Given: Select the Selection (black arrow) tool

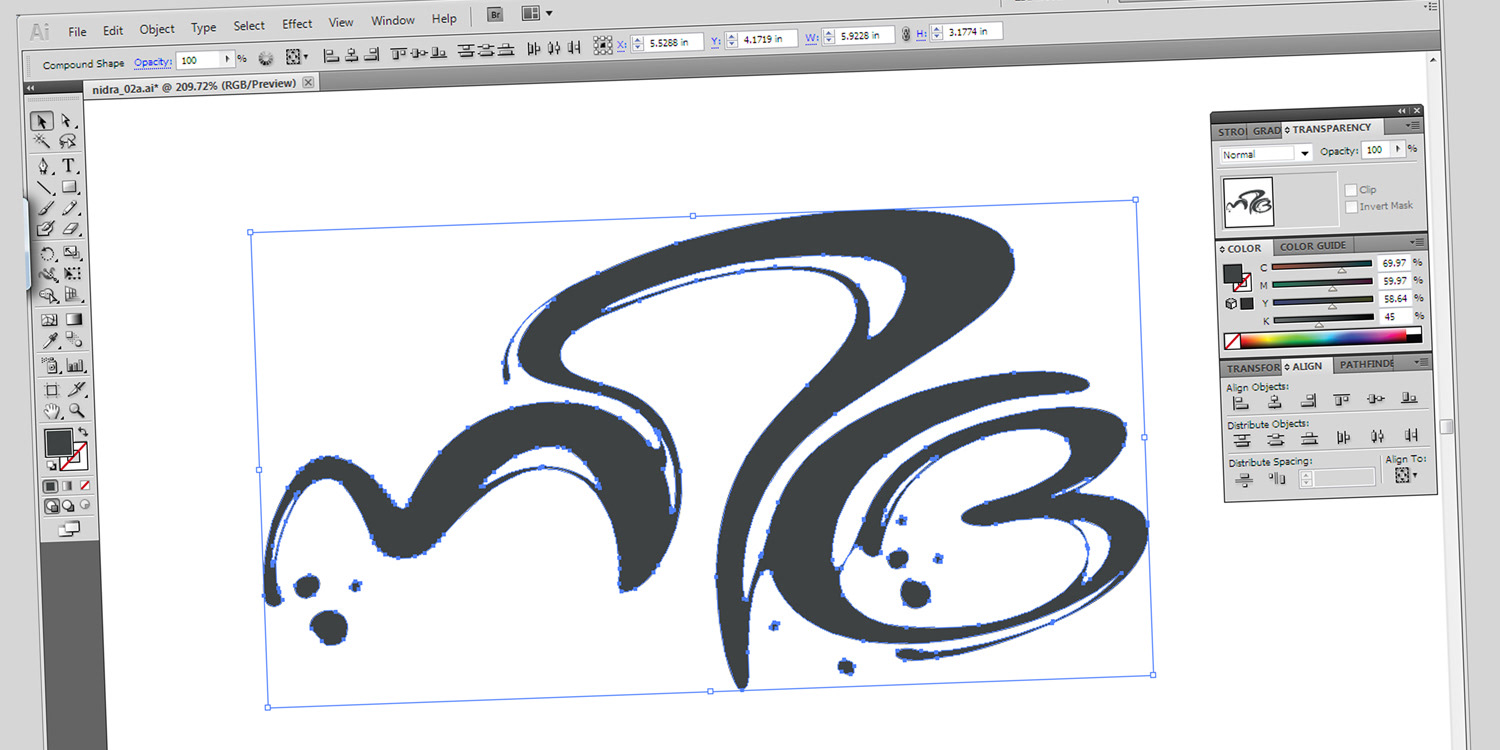Looking at the screenshot, I should pos(41,121).
